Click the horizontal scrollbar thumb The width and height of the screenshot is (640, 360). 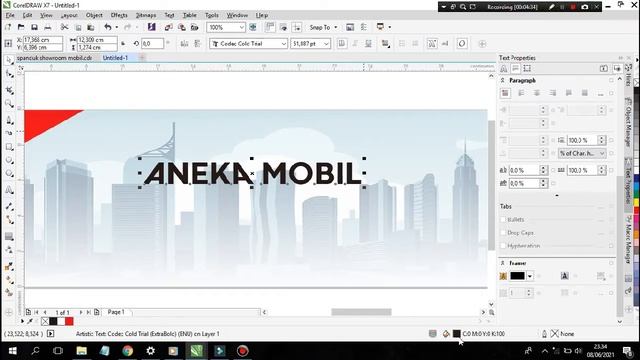tap(361, 312)
